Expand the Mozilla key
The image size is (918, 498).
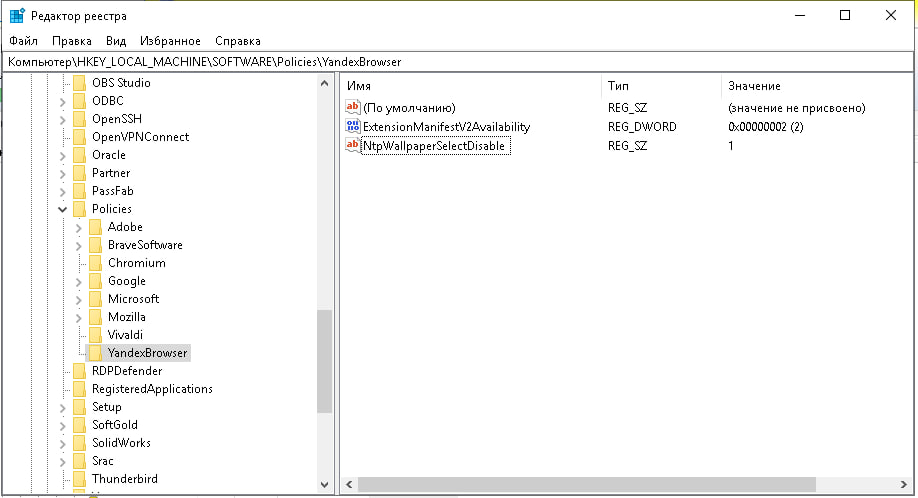tap(78, 318)
